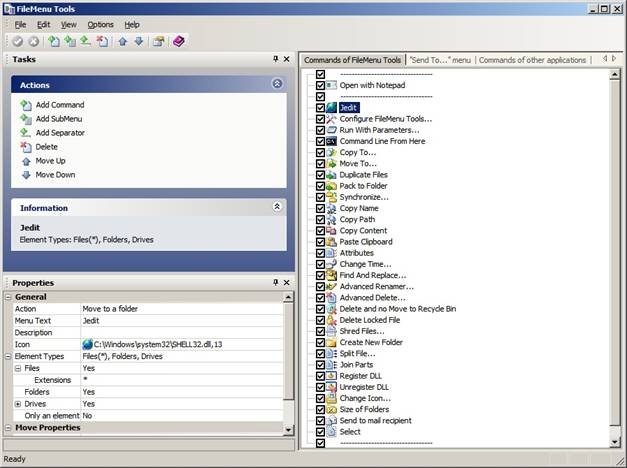Image resolution: width=627 pixels, height=468 pixels.
Task: Expand the Drives property node
Action: 18,404
